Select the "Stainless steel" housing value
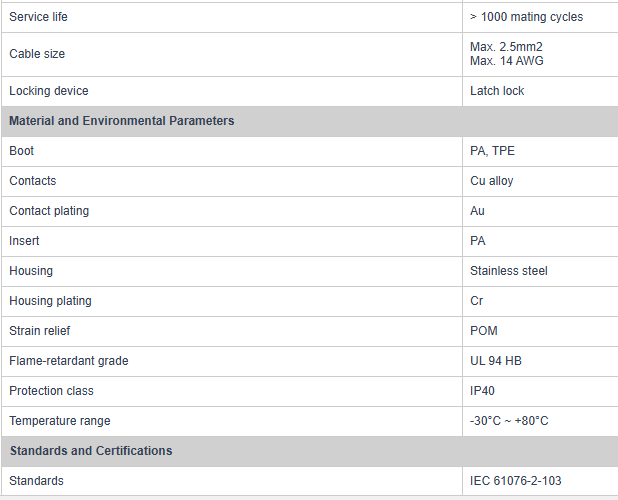Image resolution: width=618 pixels, height=500 pixels. (x=509, y=271)
